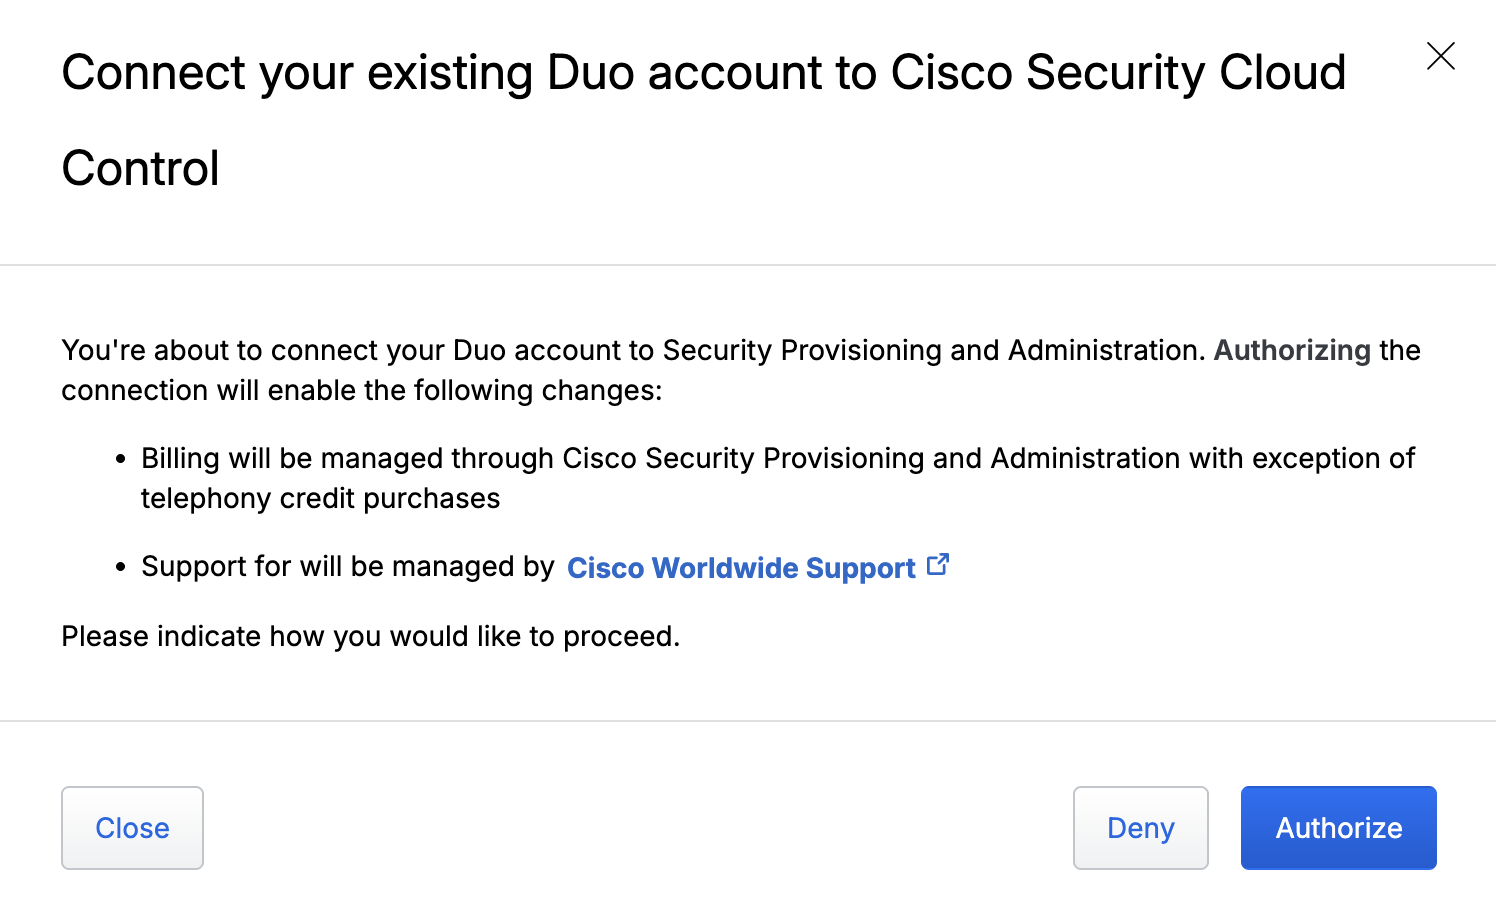Click the sentence asking how to proceed

coord(370,636)
